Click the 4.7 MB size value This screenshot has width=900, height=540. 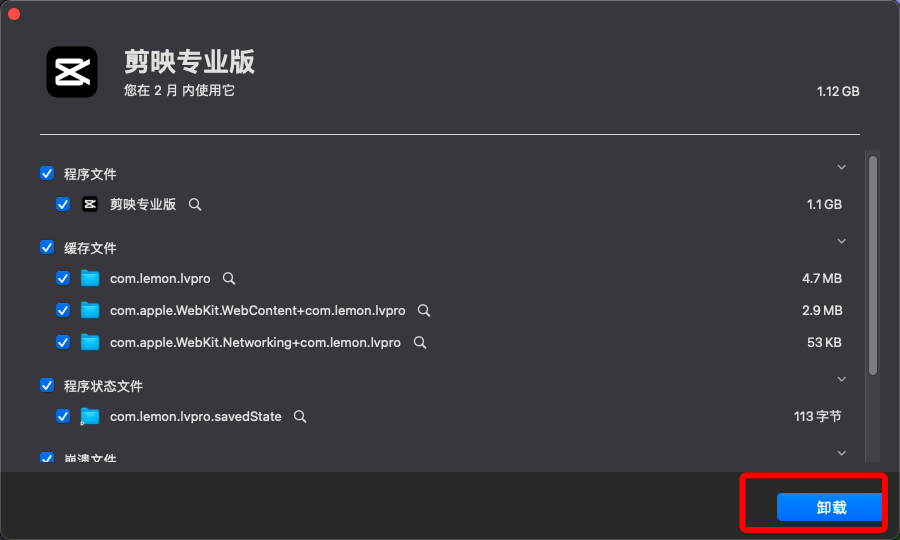click(x=822, y=278)
